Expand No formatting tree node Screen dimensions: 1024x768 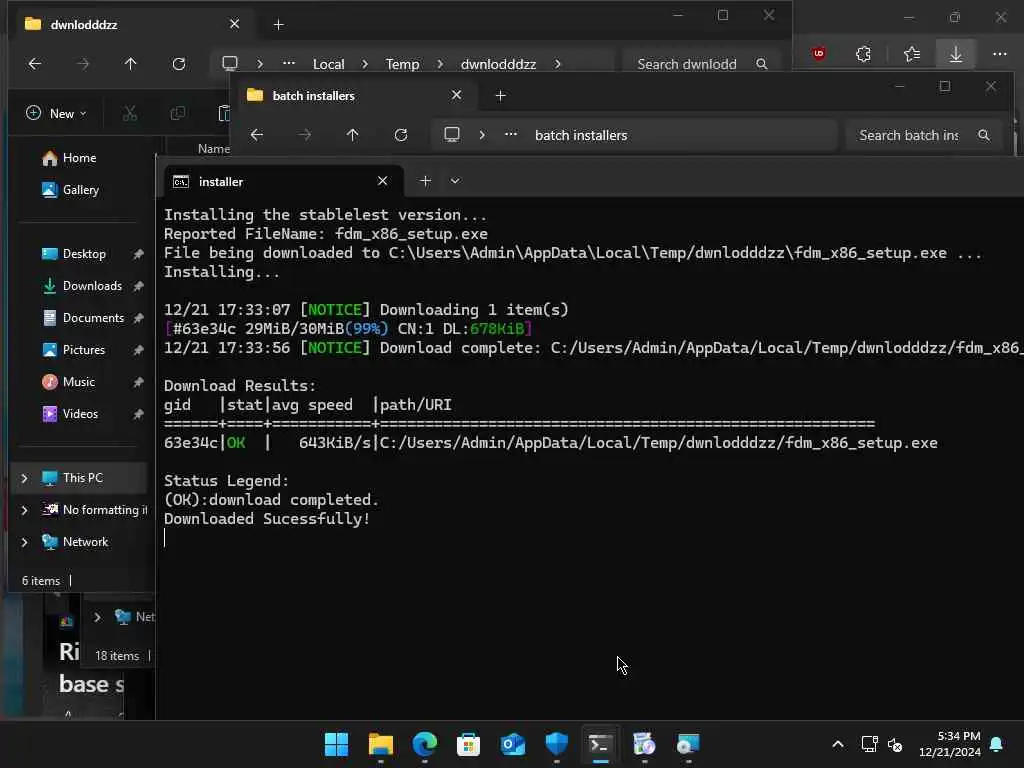point(24,510)
